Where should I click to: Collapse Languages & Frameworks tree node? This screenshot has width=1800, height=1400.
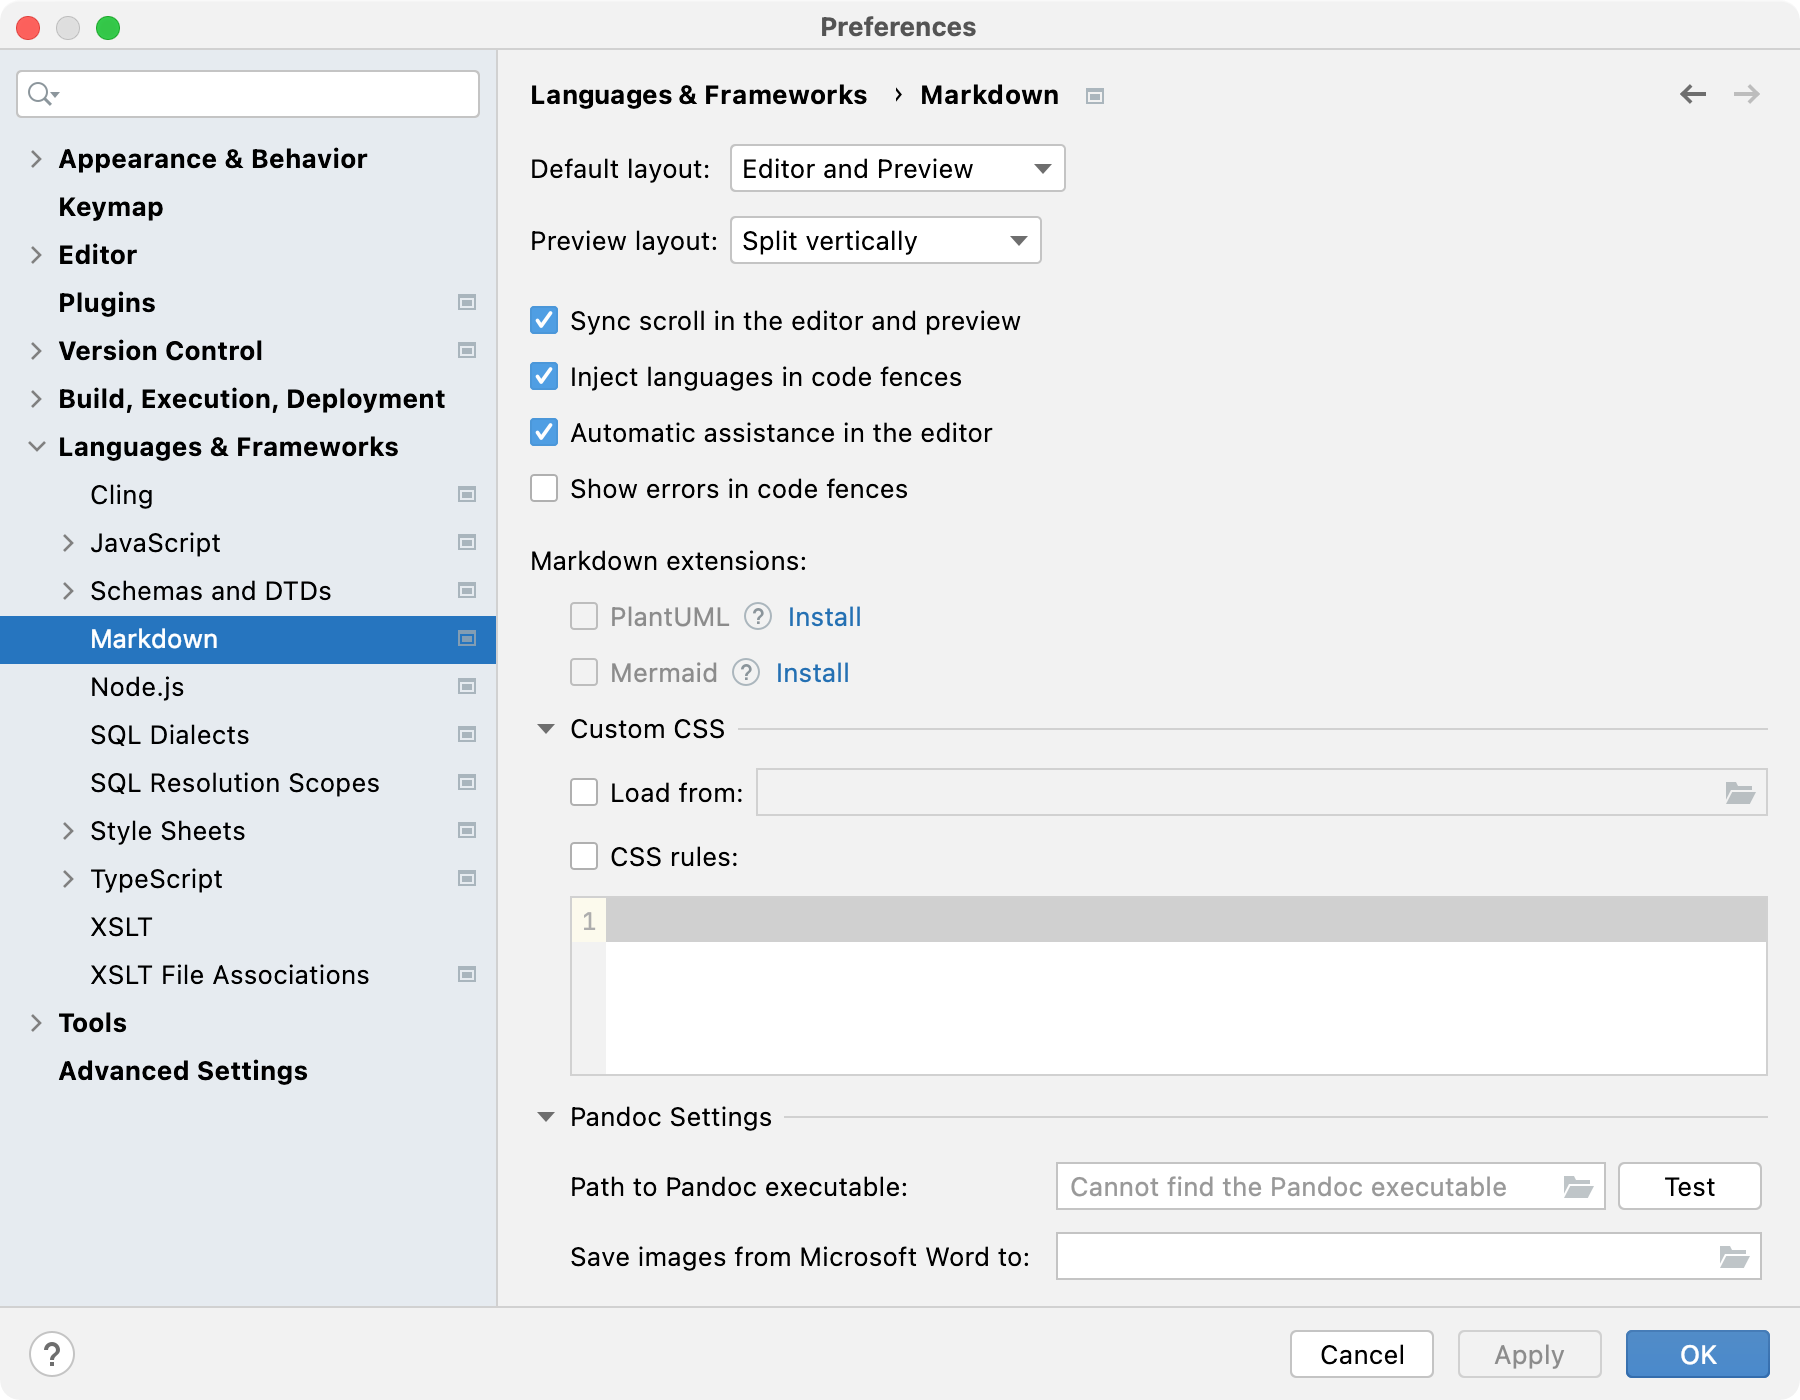(36, 447)
